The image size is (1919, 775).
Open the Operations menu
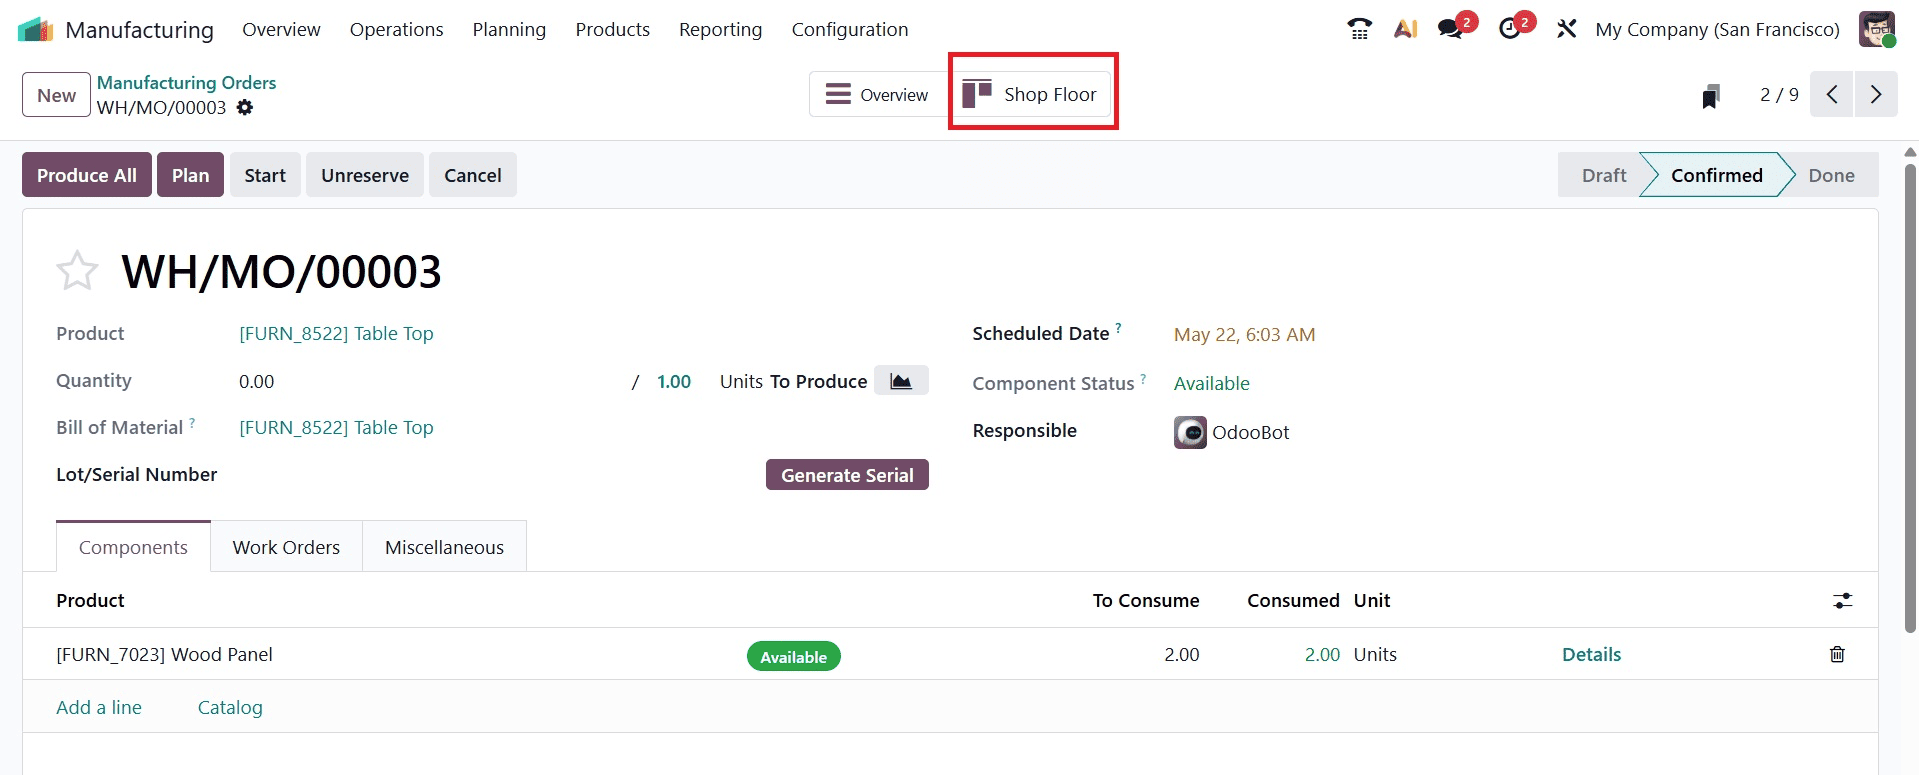[x=396, y=30]
